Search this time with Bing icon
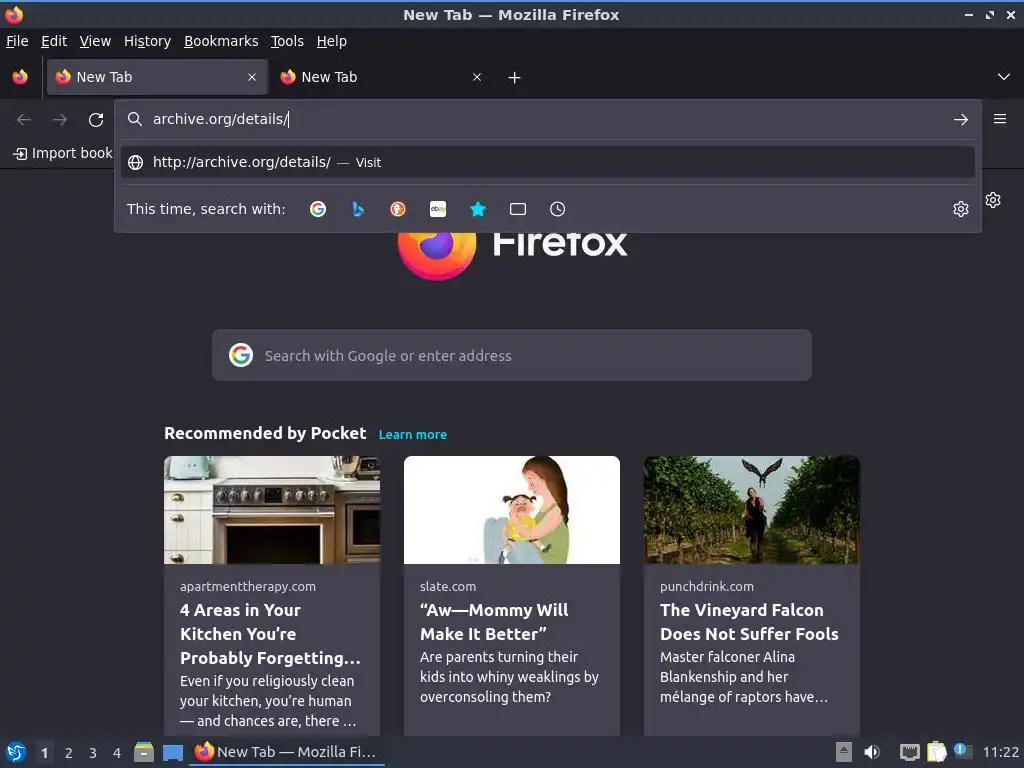Image resolution: width=1024 pixels, height=768 pixels. pos(358,209)
